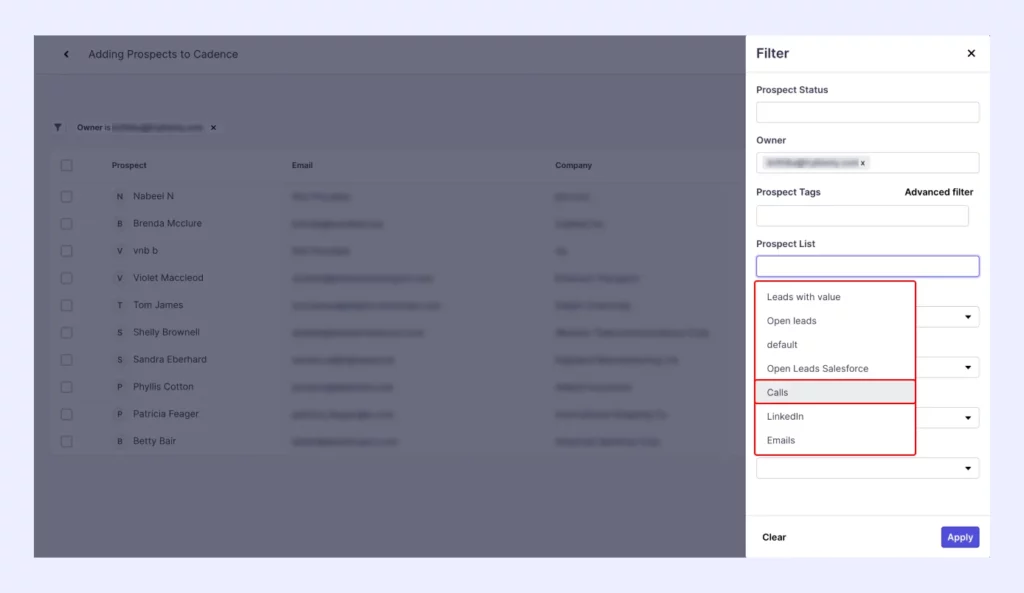Viewport: 1024px width, 593px height.
Task: Click the back arrow next to Adding Prospects to Cadence
Action: (66, 54)
